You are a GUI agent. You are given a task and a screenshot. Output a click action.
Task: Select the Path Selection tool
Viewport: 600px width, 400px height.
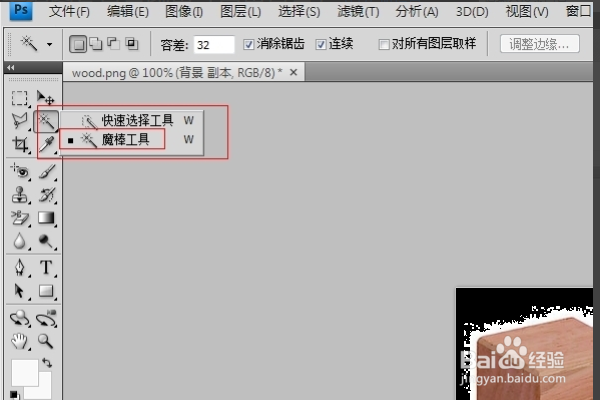[19, 291]
